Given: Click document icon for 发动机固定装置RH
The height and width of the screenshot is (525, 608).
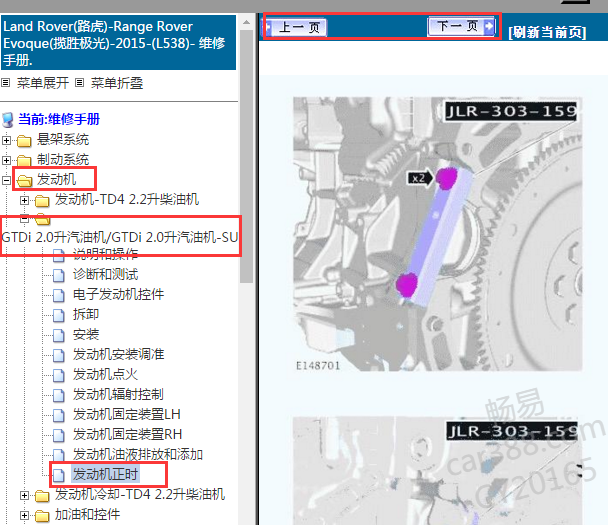Looking at the screenshot, I should [x=59, y=435].
